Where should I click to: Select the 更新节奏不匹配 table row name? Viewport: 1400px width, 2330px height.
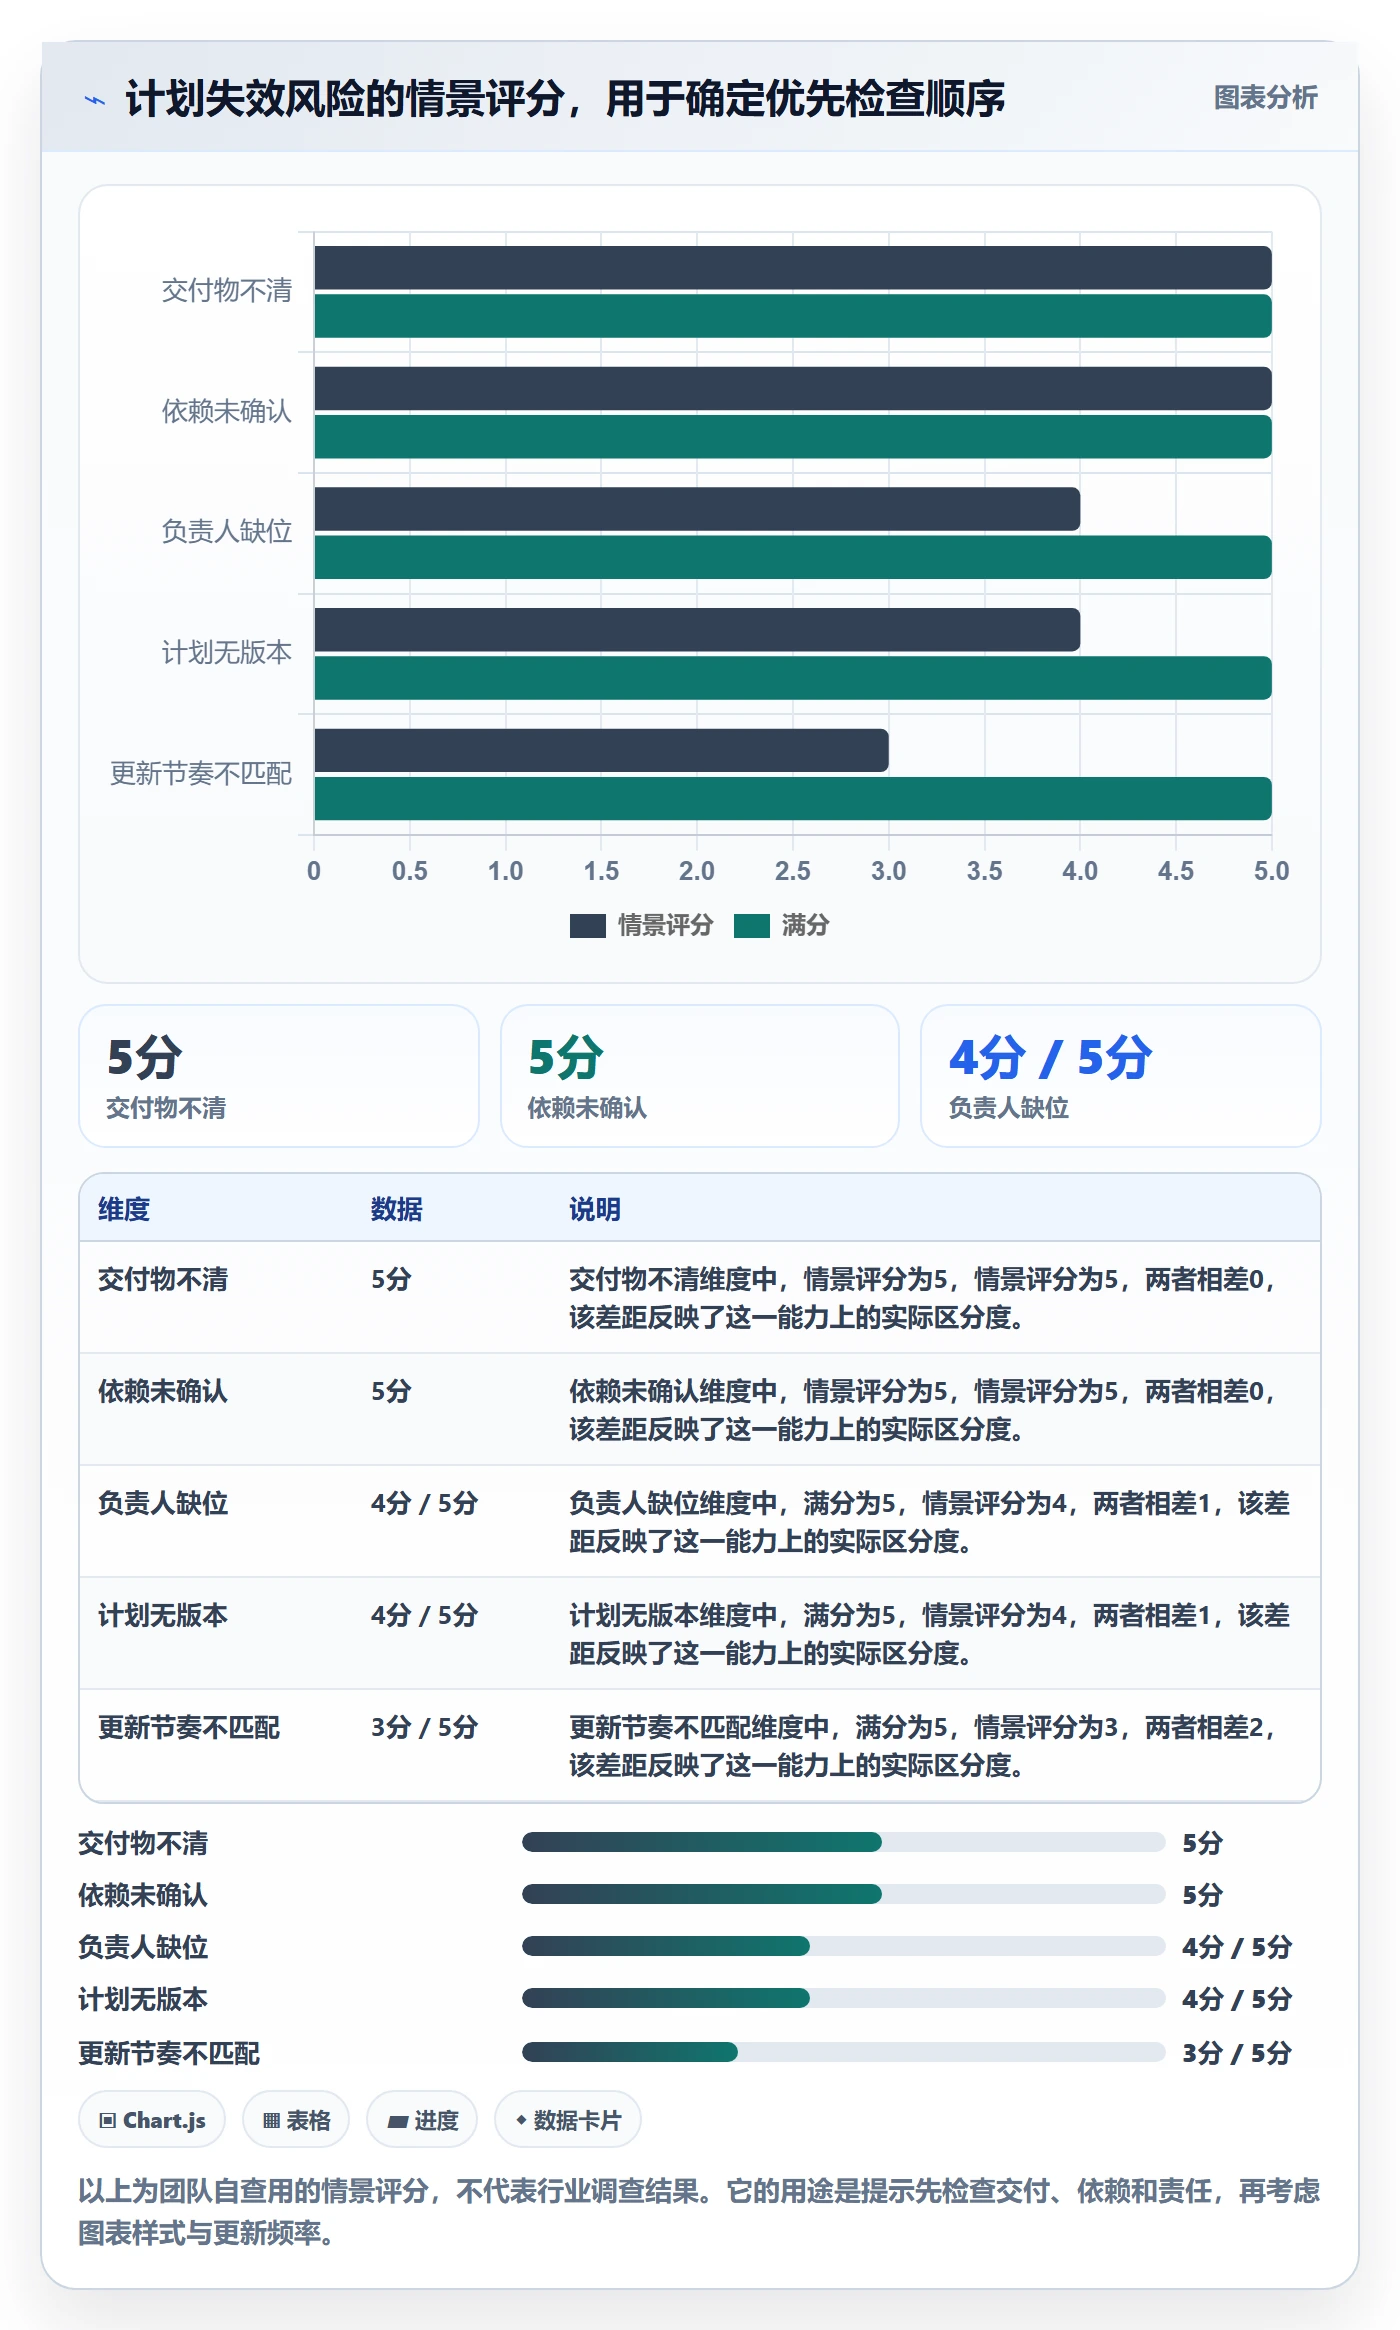pyautogui.click(x=189, y=1727)
